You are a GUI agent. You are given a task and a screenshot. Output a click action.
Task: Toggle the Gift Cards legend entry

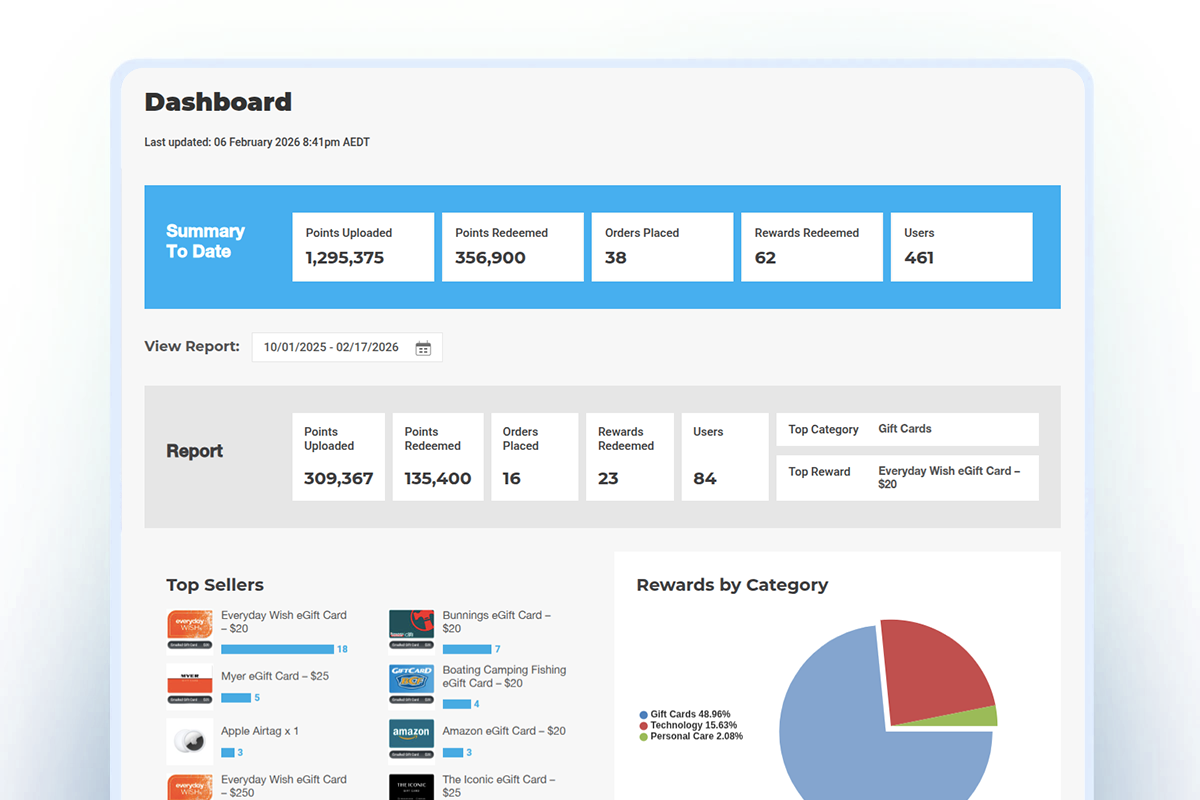click(681, 713)
